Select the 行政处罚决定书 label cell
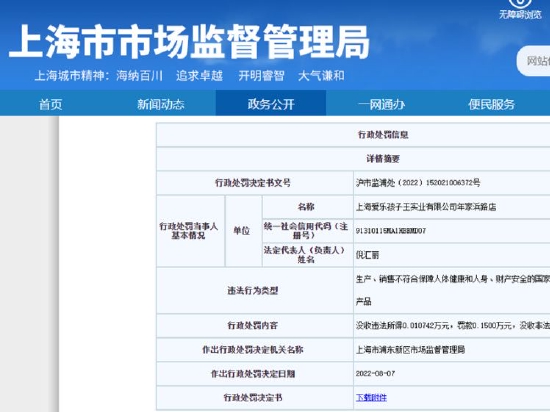Screen dimensions: 550x412 (x=255, y=398)
